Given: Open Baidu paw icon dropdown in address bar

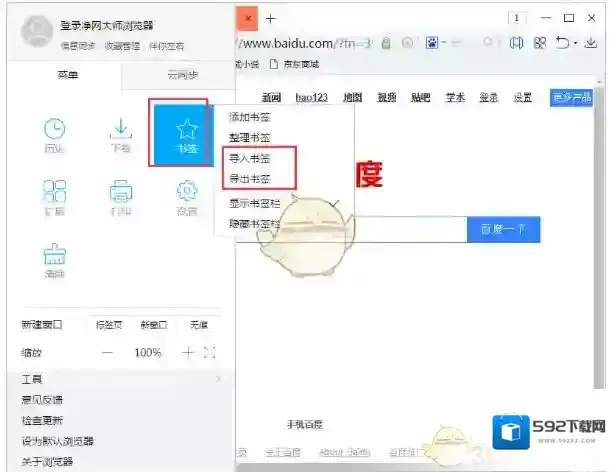Looking at the screenshot, I should [x=434, y=43].
